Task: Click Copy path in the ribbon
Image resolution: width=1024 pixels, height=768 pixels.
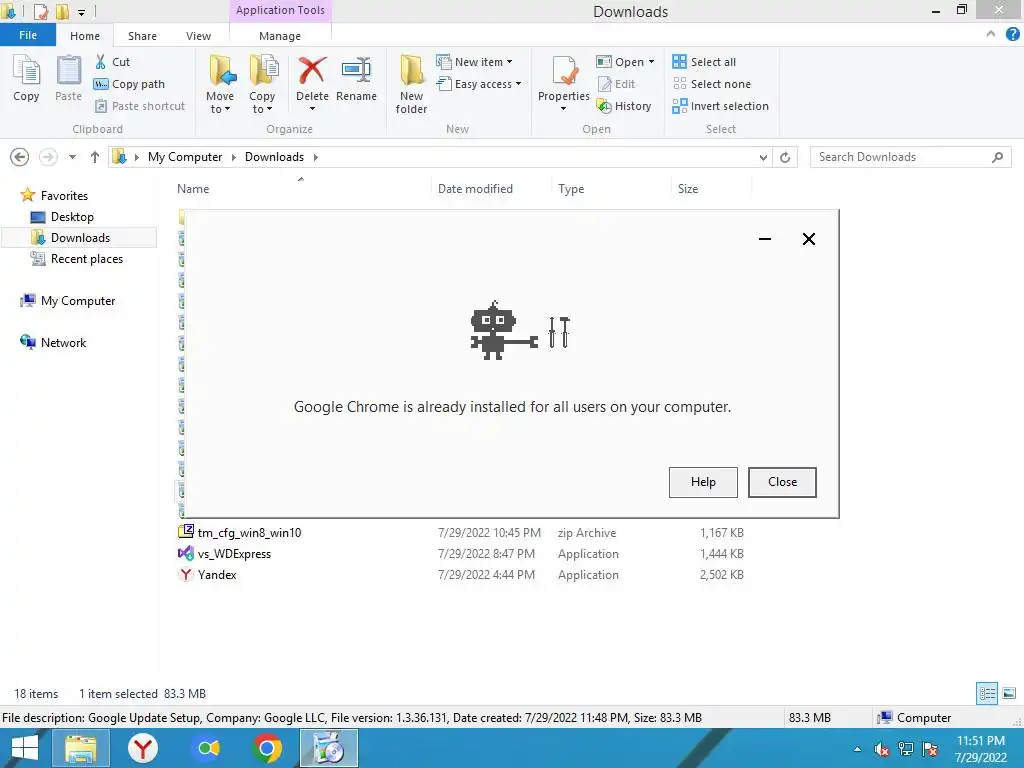Action: [x=129, y=84]
